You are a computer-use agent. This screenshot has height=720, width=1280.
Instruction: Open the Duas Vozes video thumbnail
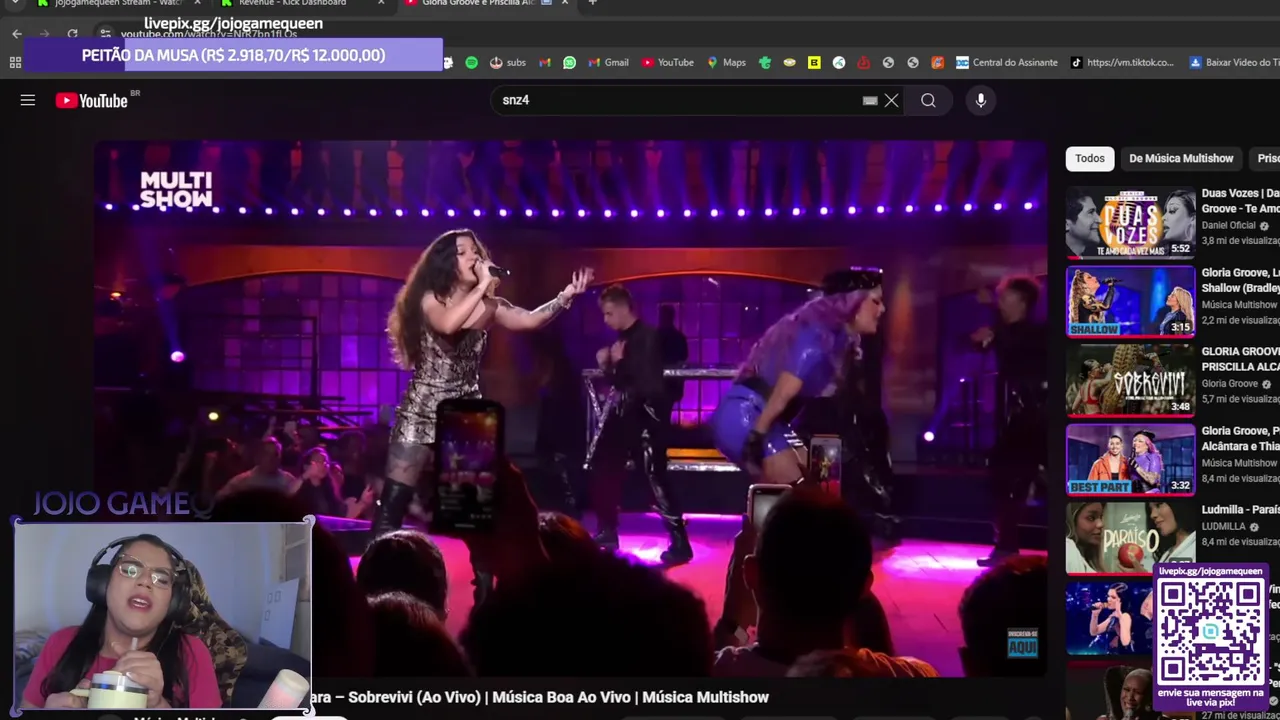1130,222
